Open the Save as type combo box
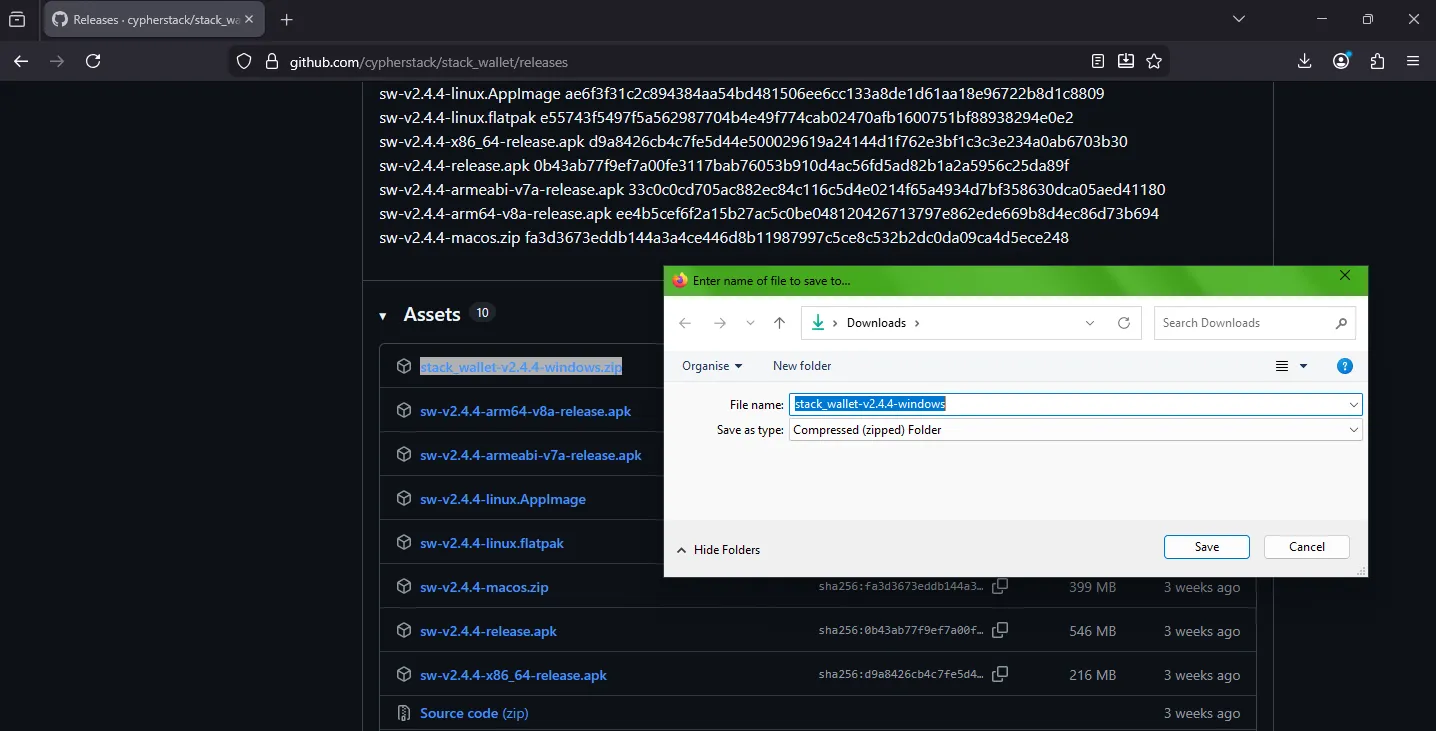Screen dimensions: 1436x731 click(1076, 430)
